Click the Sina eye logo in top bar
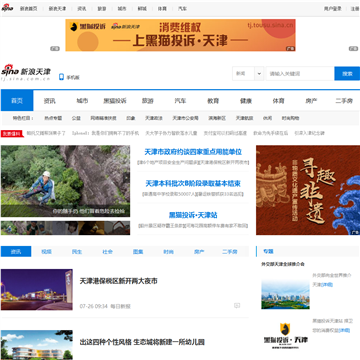The height and width of the screenshot is (360, 360). coord(7,8)
